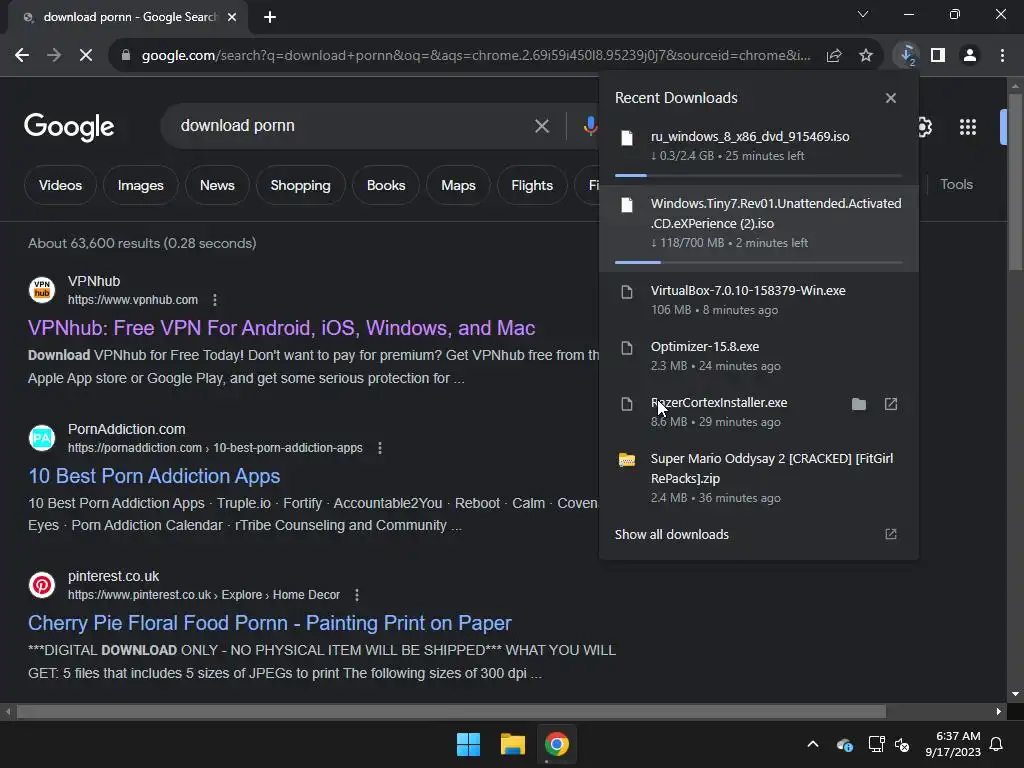Open the tab search chevron
Viewport: 1024px width, 768px height.
click(x=863, y=14)
